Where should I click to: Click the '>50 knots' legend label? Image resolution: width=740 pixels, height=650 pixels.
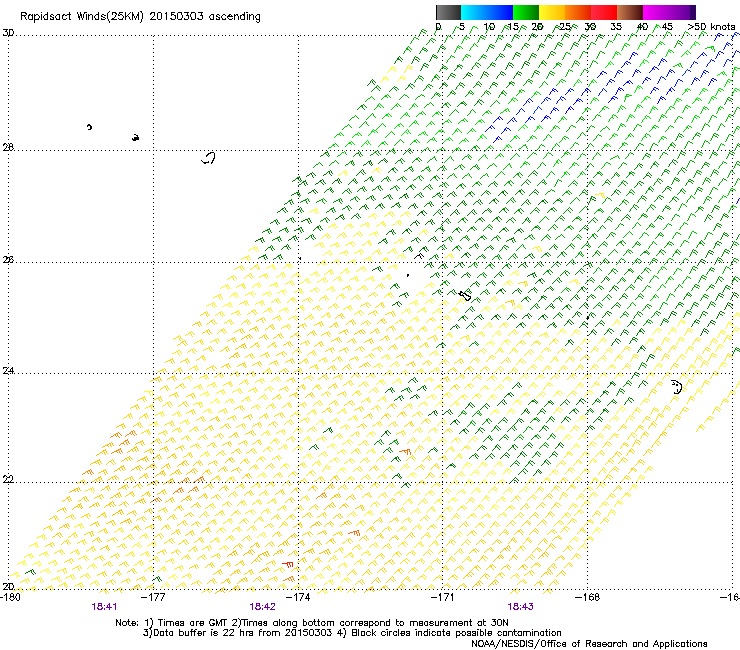tap(711, 27)
